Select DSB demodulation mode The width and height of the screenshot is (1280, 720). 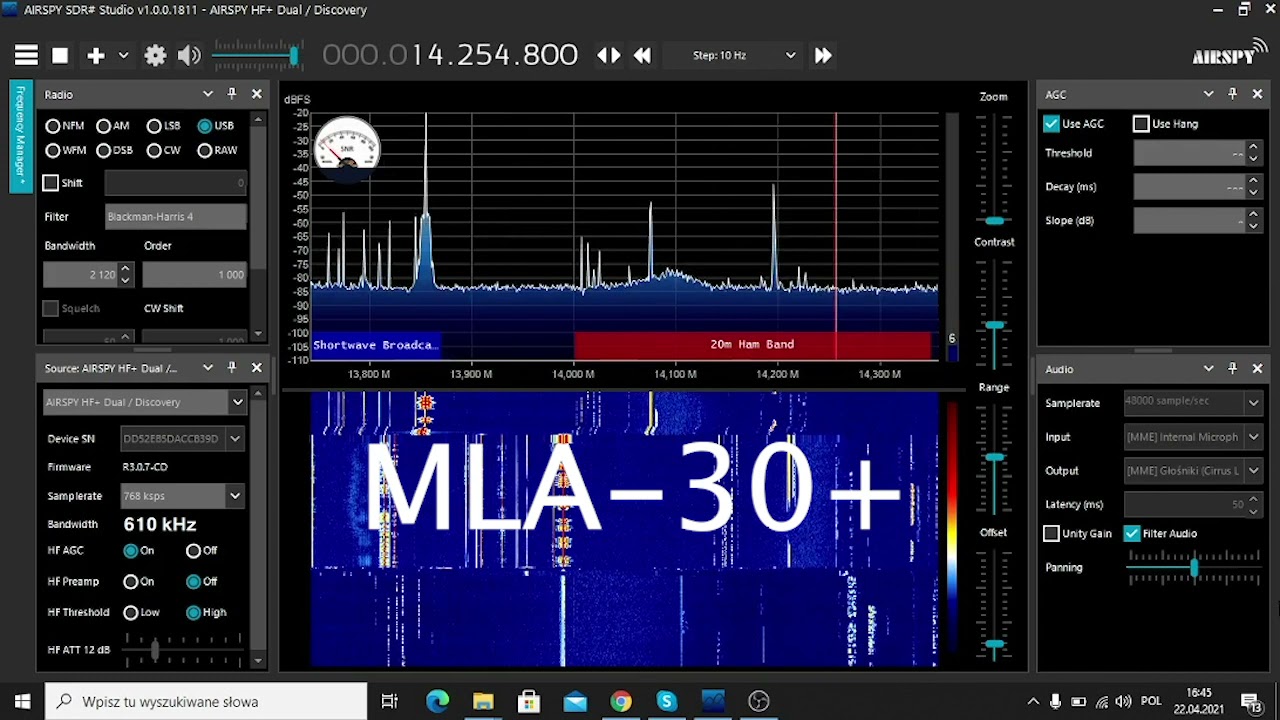(x=114, y=150)
